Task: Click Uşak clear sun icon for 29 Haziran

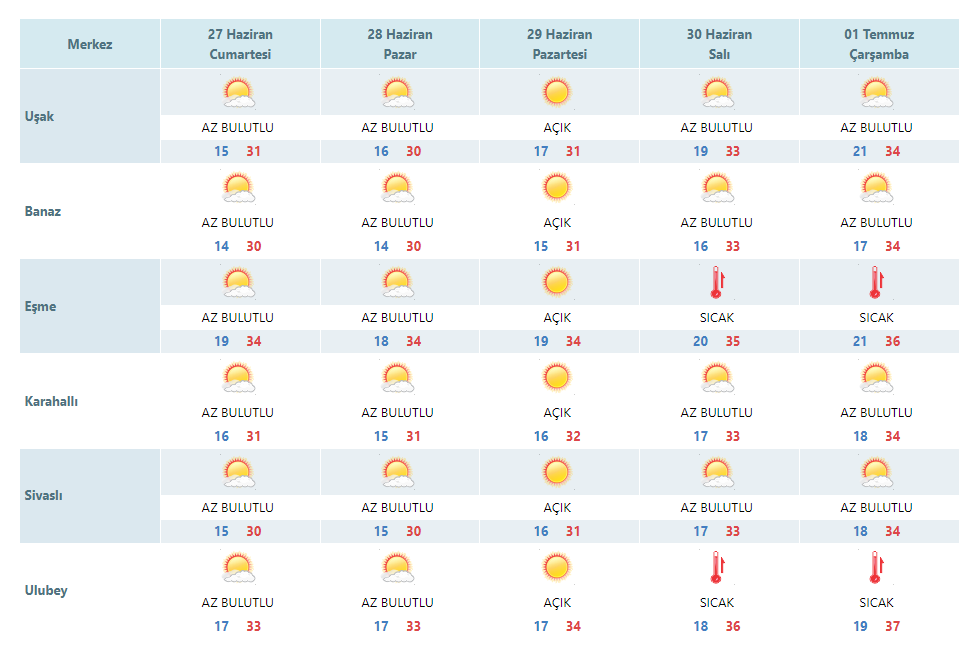Action: tap(556, 92)
